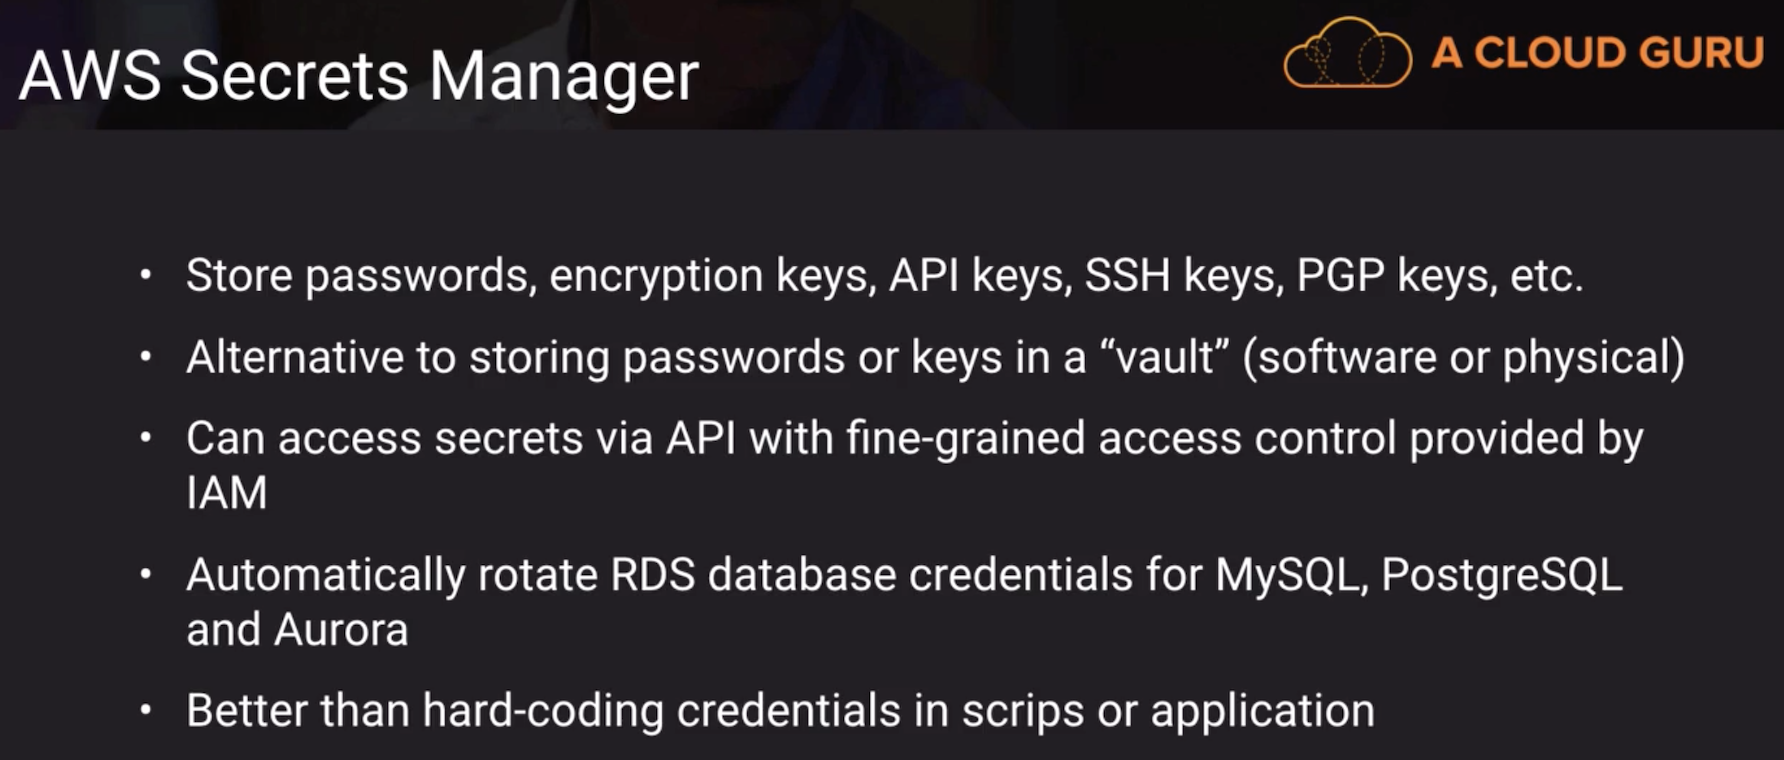The width and height of the screenshot is (1784, 760).
Task: Click the "A CLOUD GURU" brand text
Action: (1597, 53)
